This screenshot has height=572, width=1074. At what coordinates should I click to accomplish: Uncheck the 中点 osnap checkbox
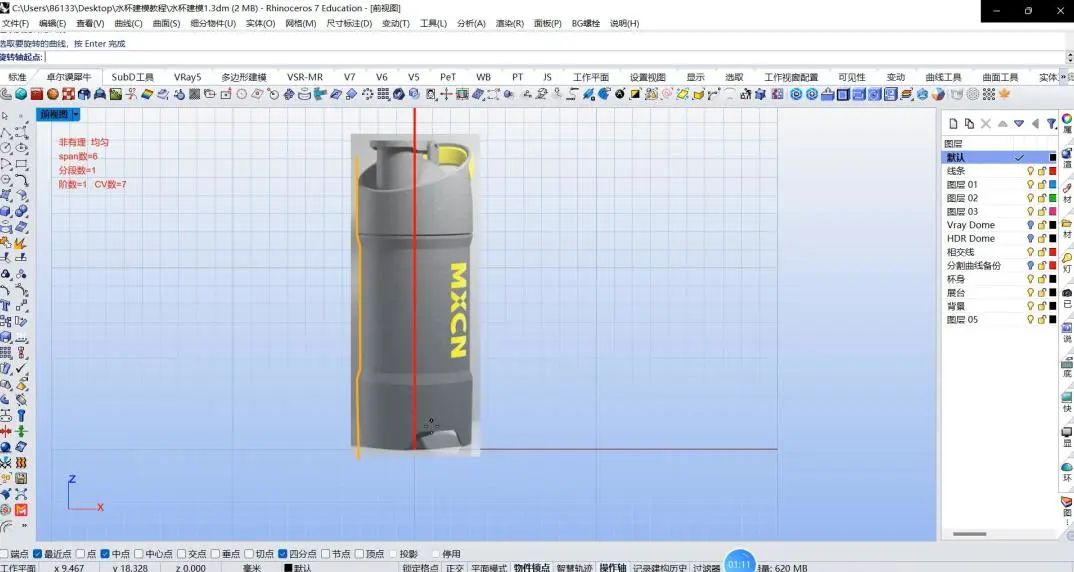point(105,554)
